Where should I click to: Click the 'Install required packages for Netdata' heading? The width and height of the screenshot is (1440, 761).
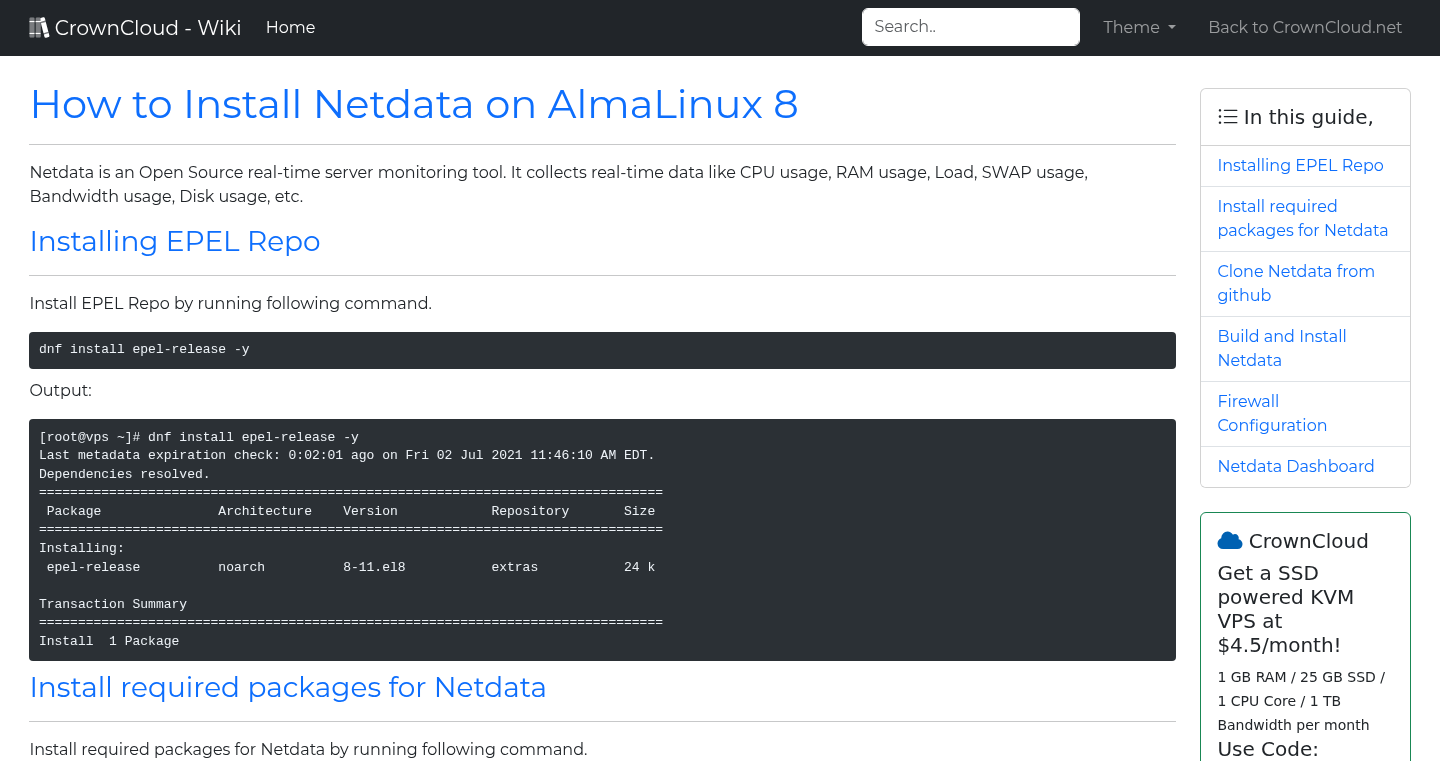click(288, 688)
